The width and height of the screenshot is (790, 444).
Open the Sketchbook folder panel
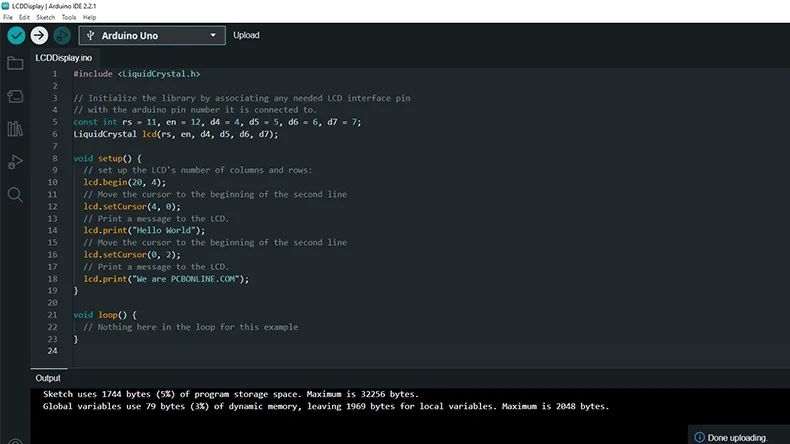[x=15, y=64]
